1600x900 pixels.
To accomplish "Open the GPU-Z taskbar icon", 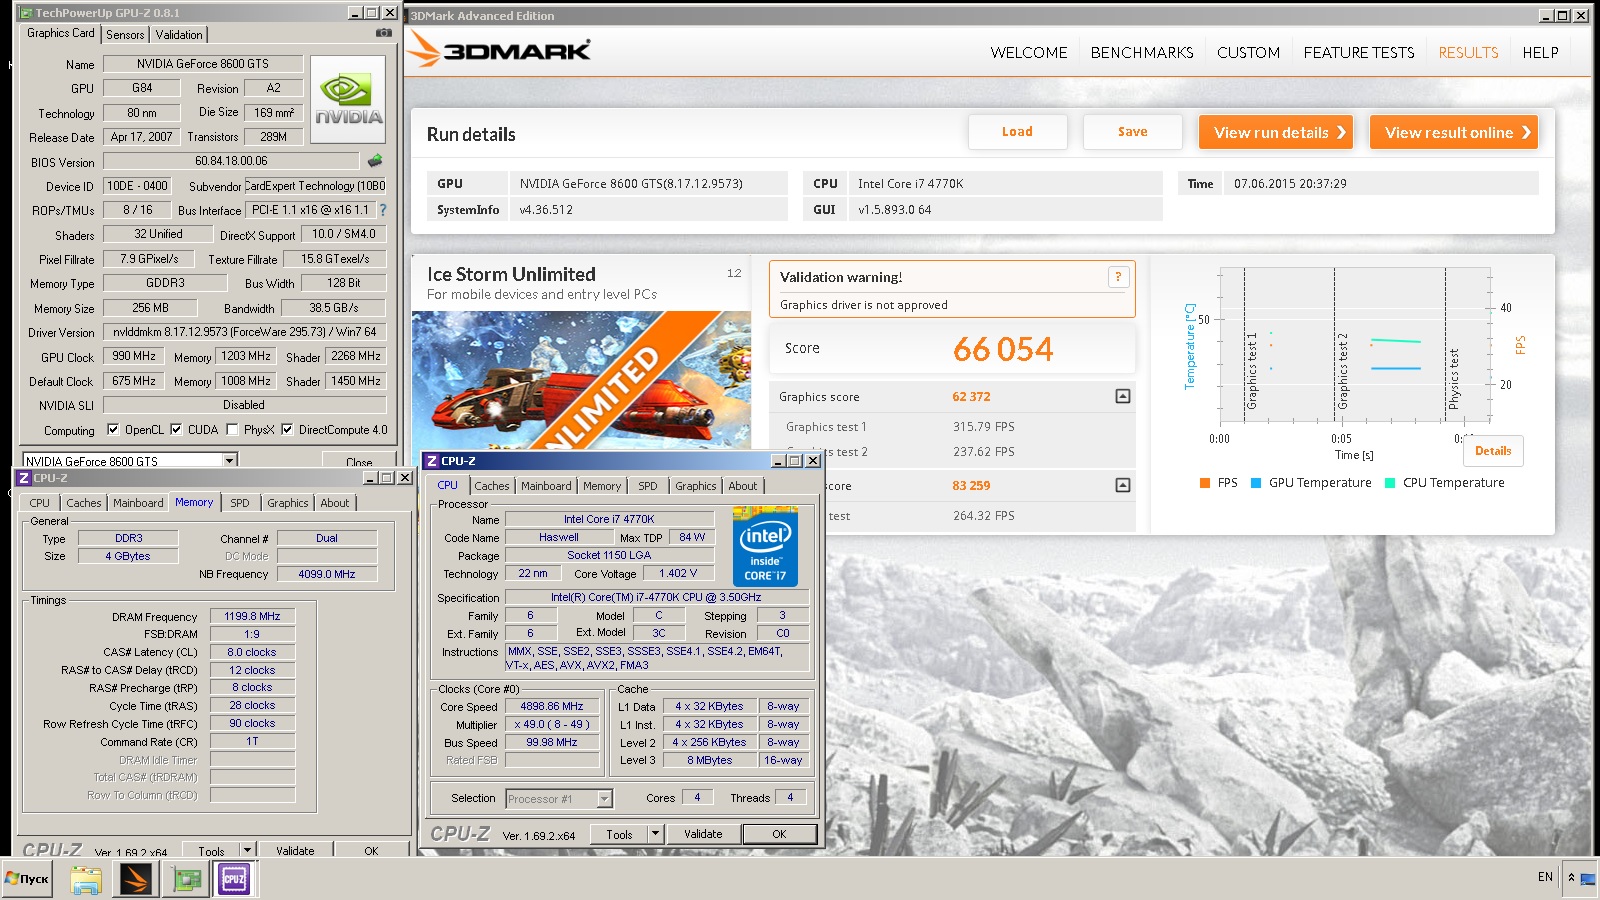I will (x=186, y=879).
